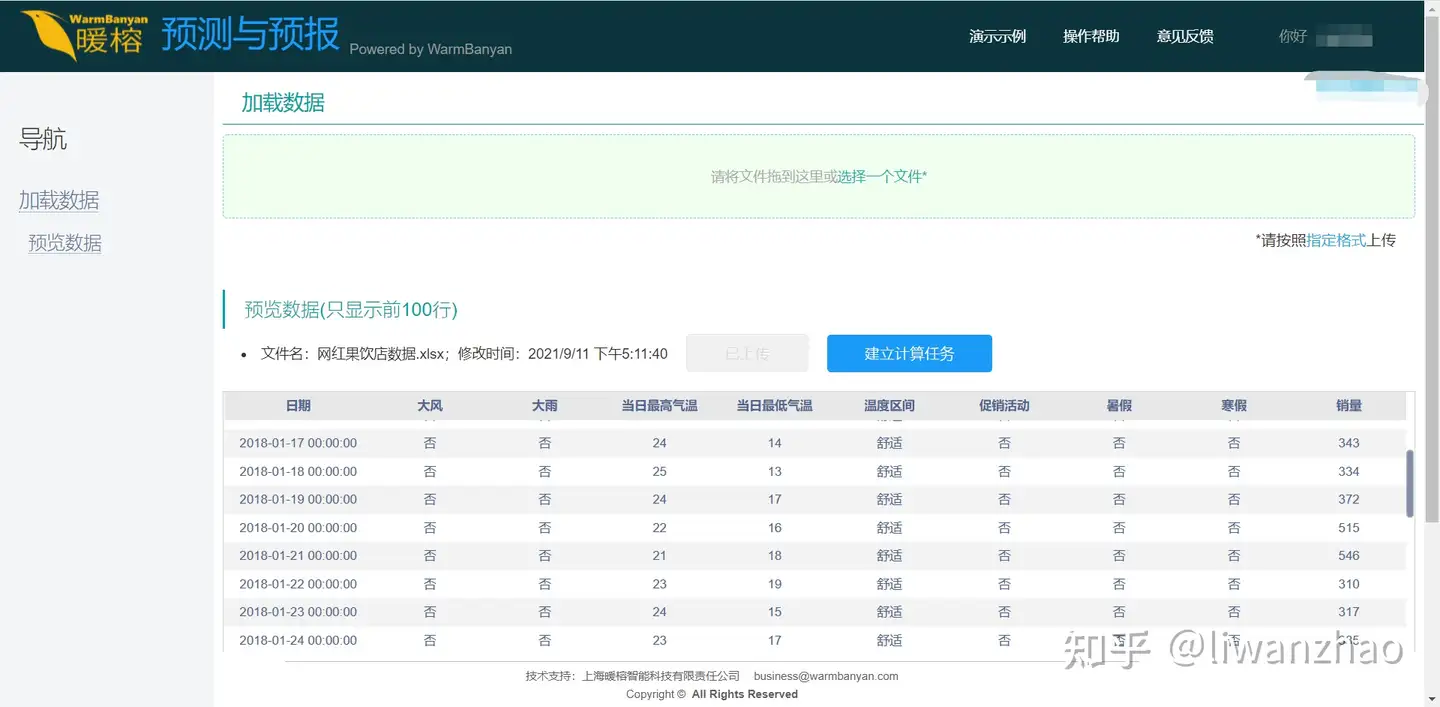Click the 你好 user greeting
Image resolution: width=1440 pixels, height=707 pixels.
[x=1293, y=36]
